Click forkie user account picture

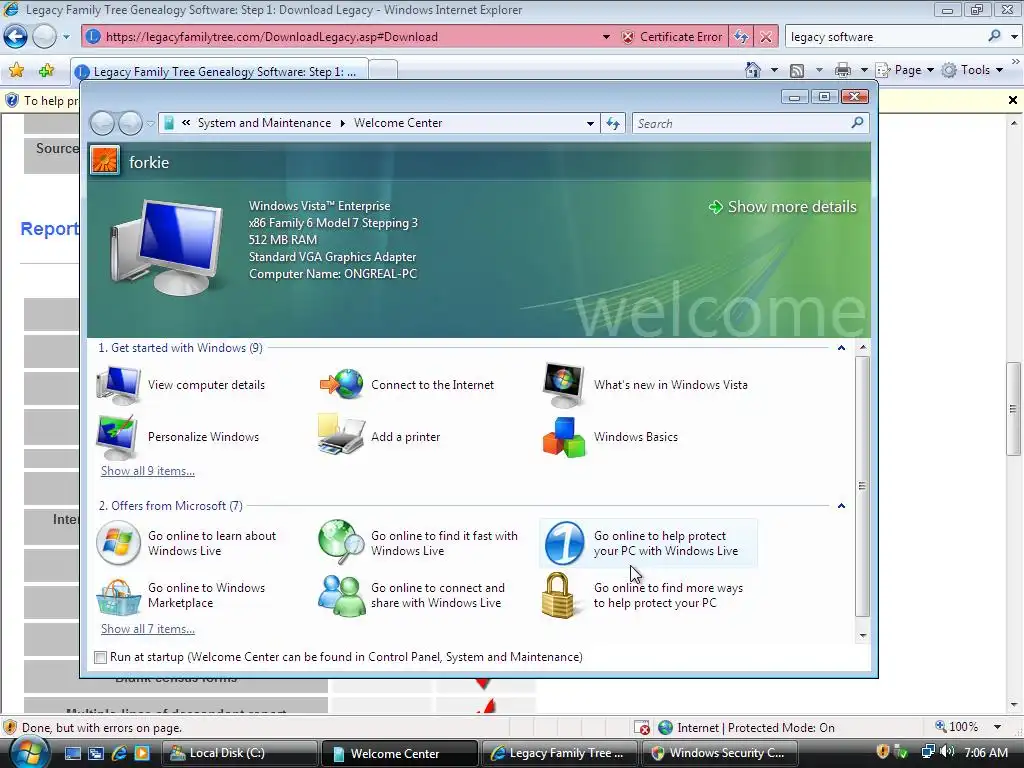(104, 160)
